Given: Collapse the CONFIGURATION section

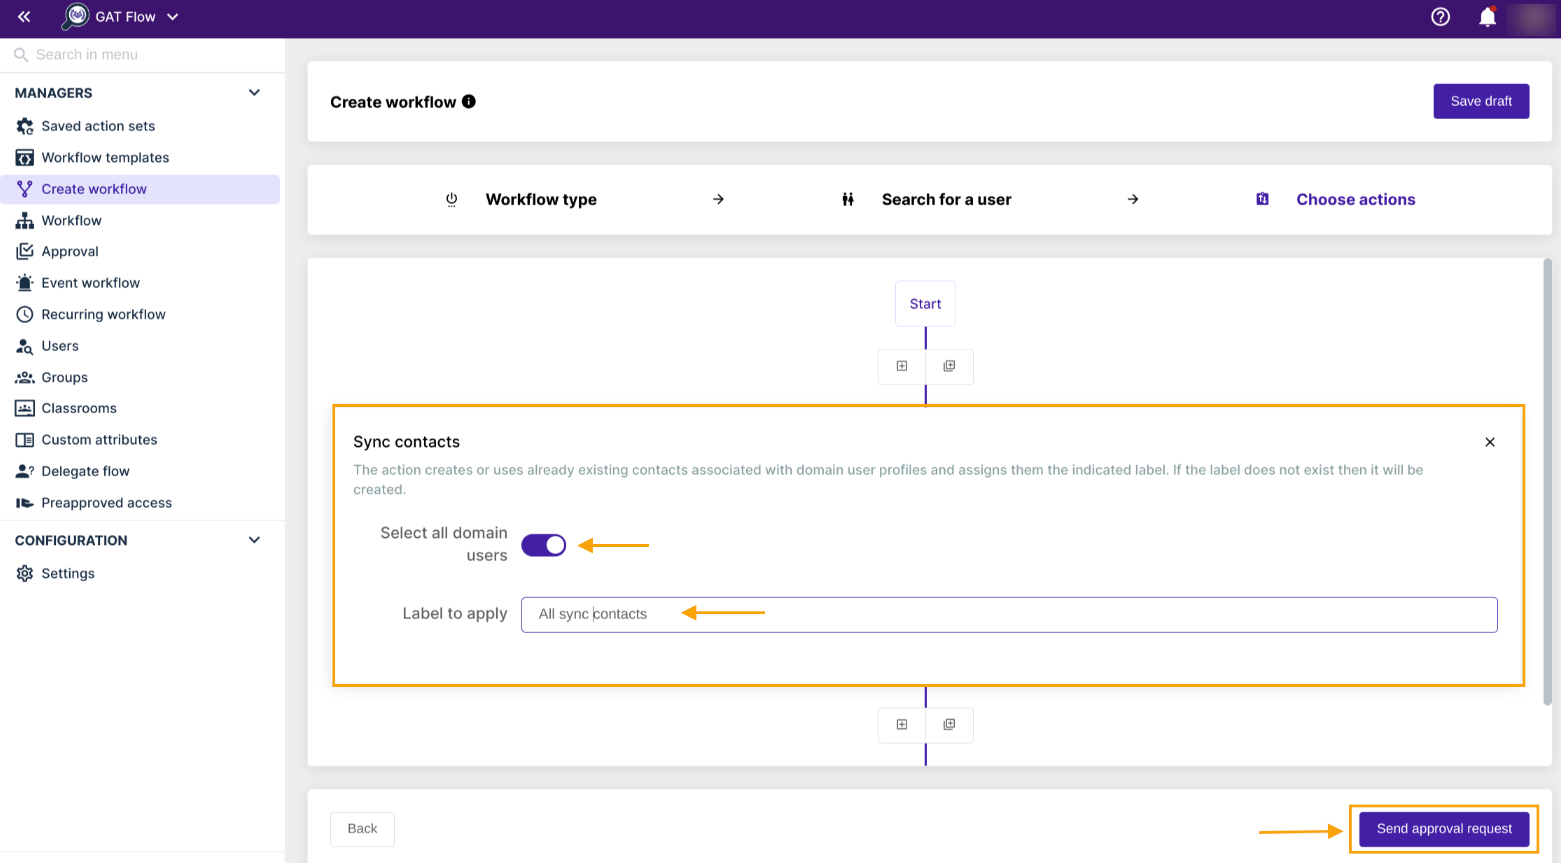Looking at the screenshot, I should 254,539.
